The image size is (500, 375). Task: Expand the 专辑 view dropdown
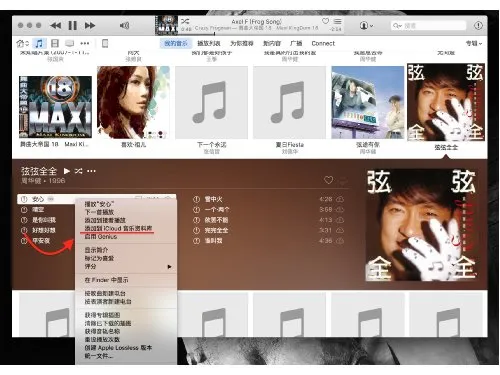click(474, 43)
